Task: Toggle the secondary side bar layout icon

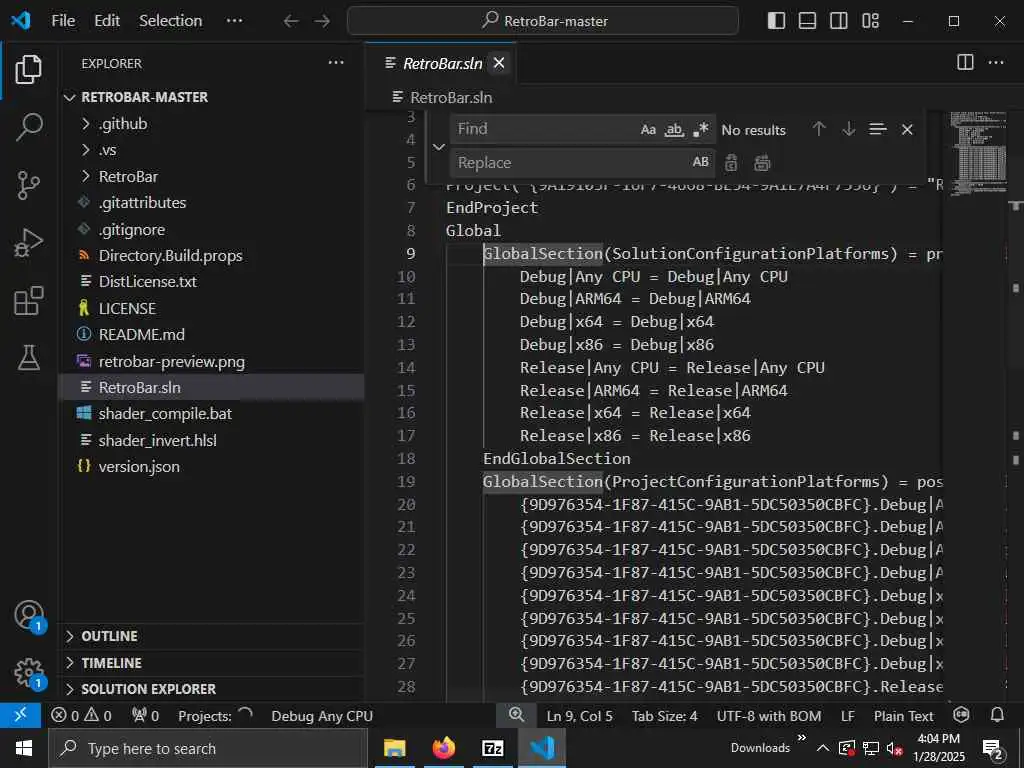Action: coord(839,21)
